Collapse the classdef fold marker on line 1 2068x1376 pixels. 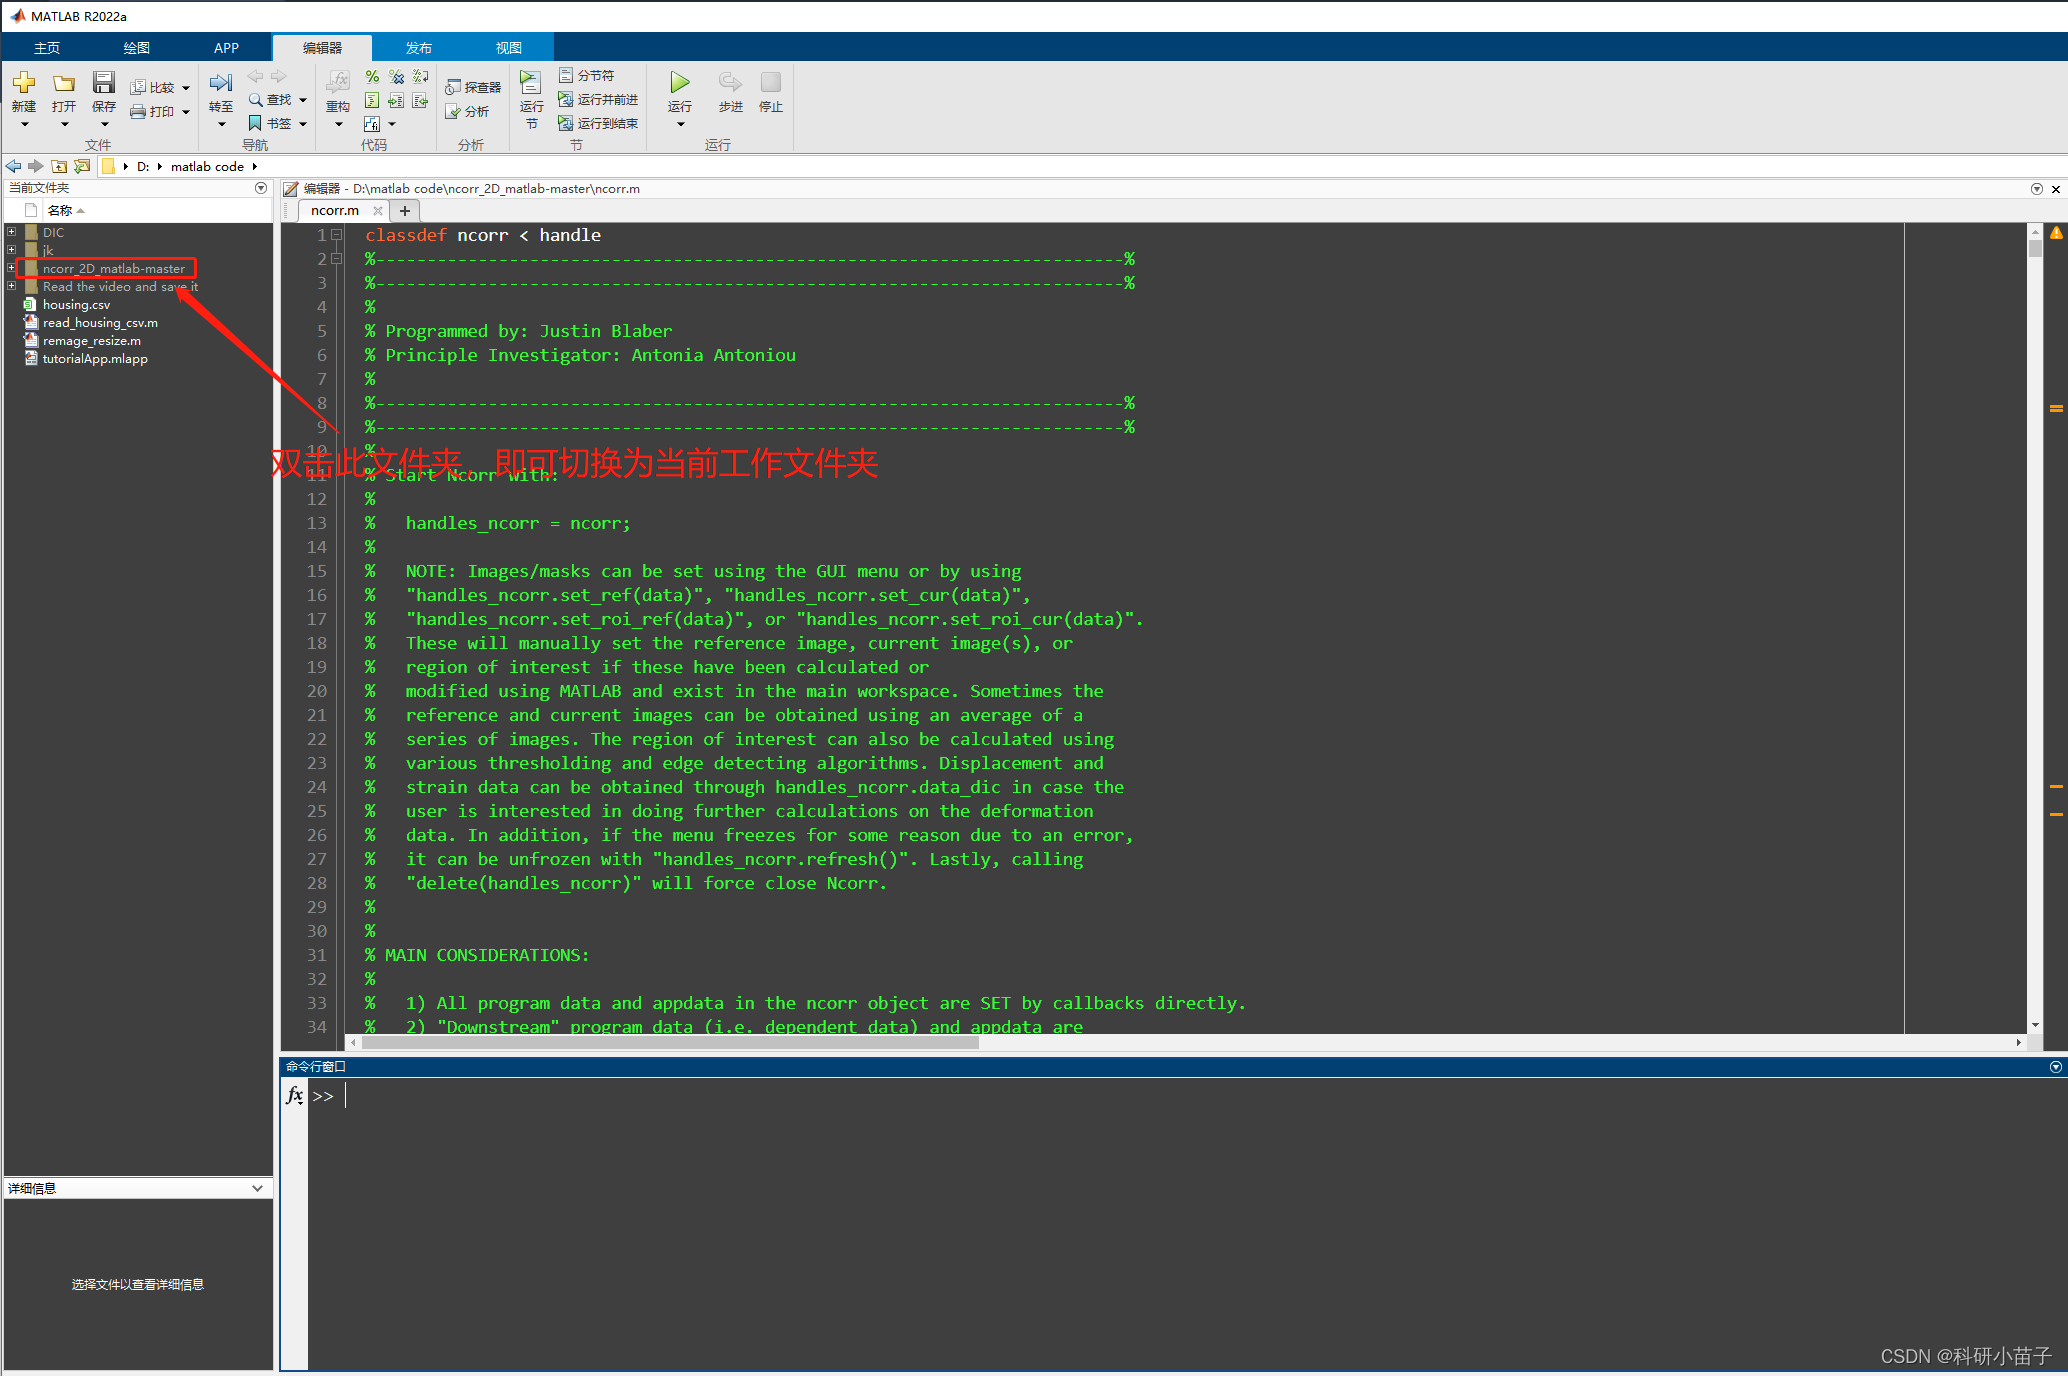point(337,235)
